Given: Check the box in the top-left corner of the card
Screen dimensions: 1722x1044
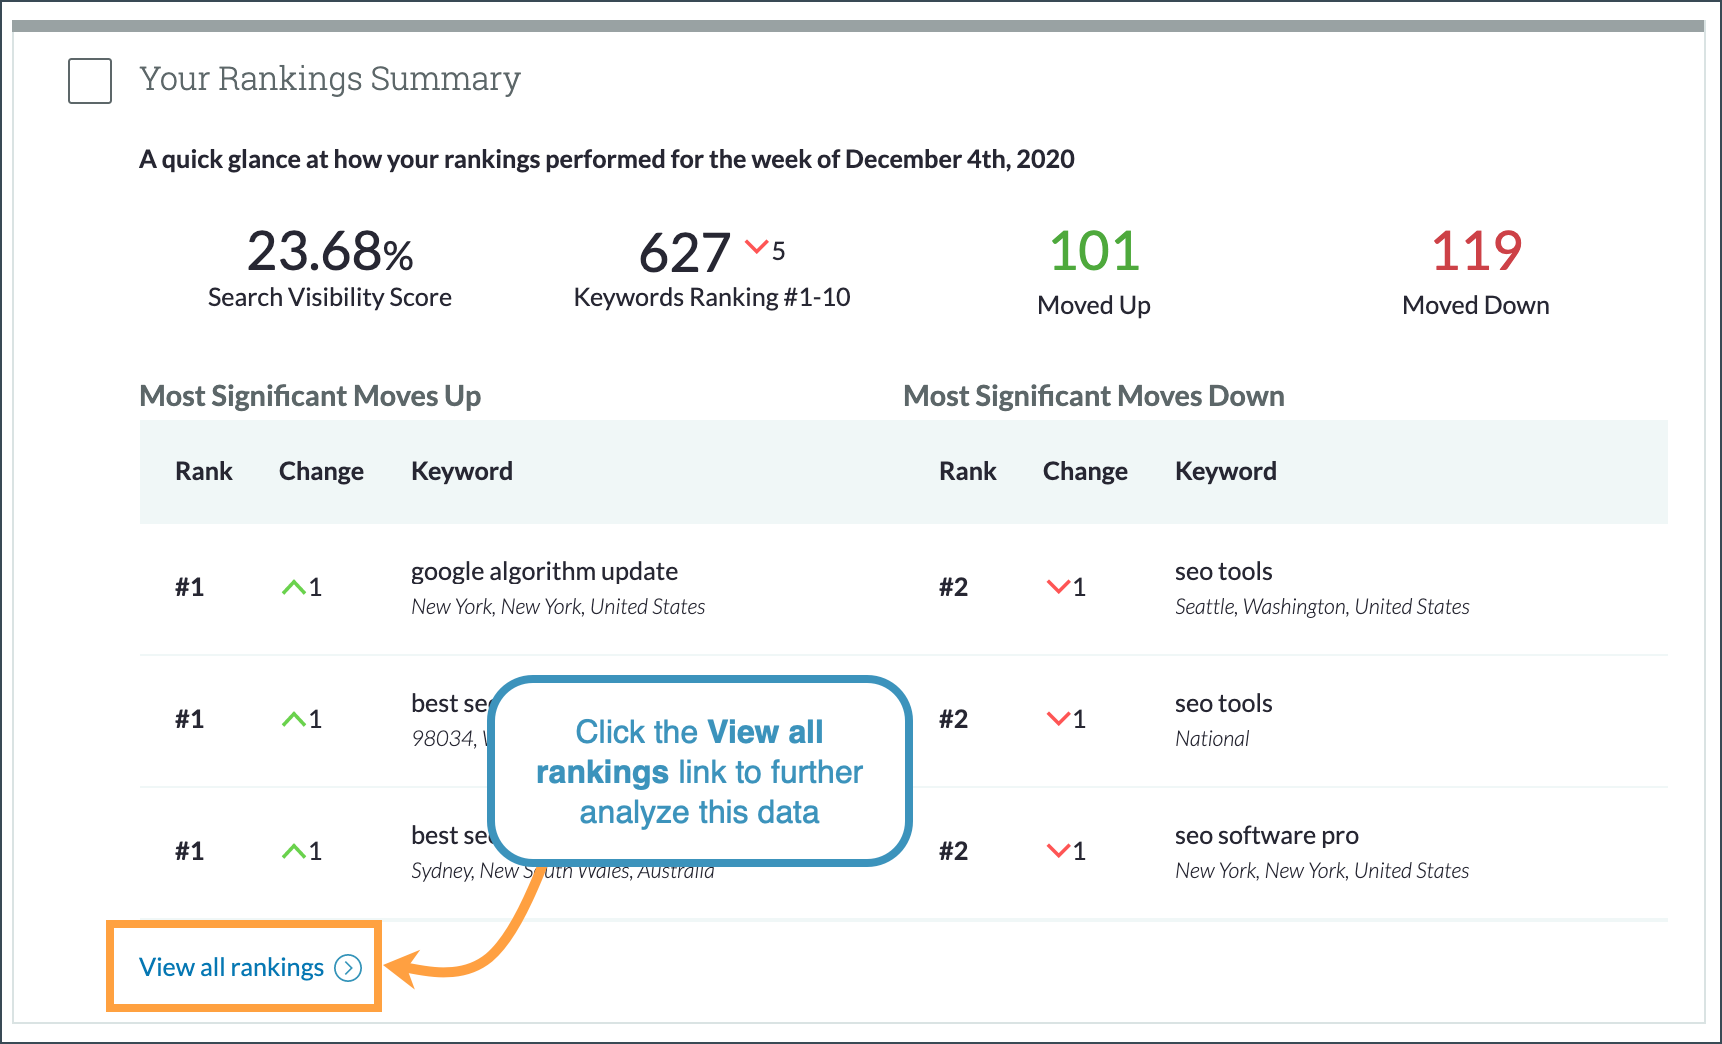Looking at the screenshot, I should 89,82.
